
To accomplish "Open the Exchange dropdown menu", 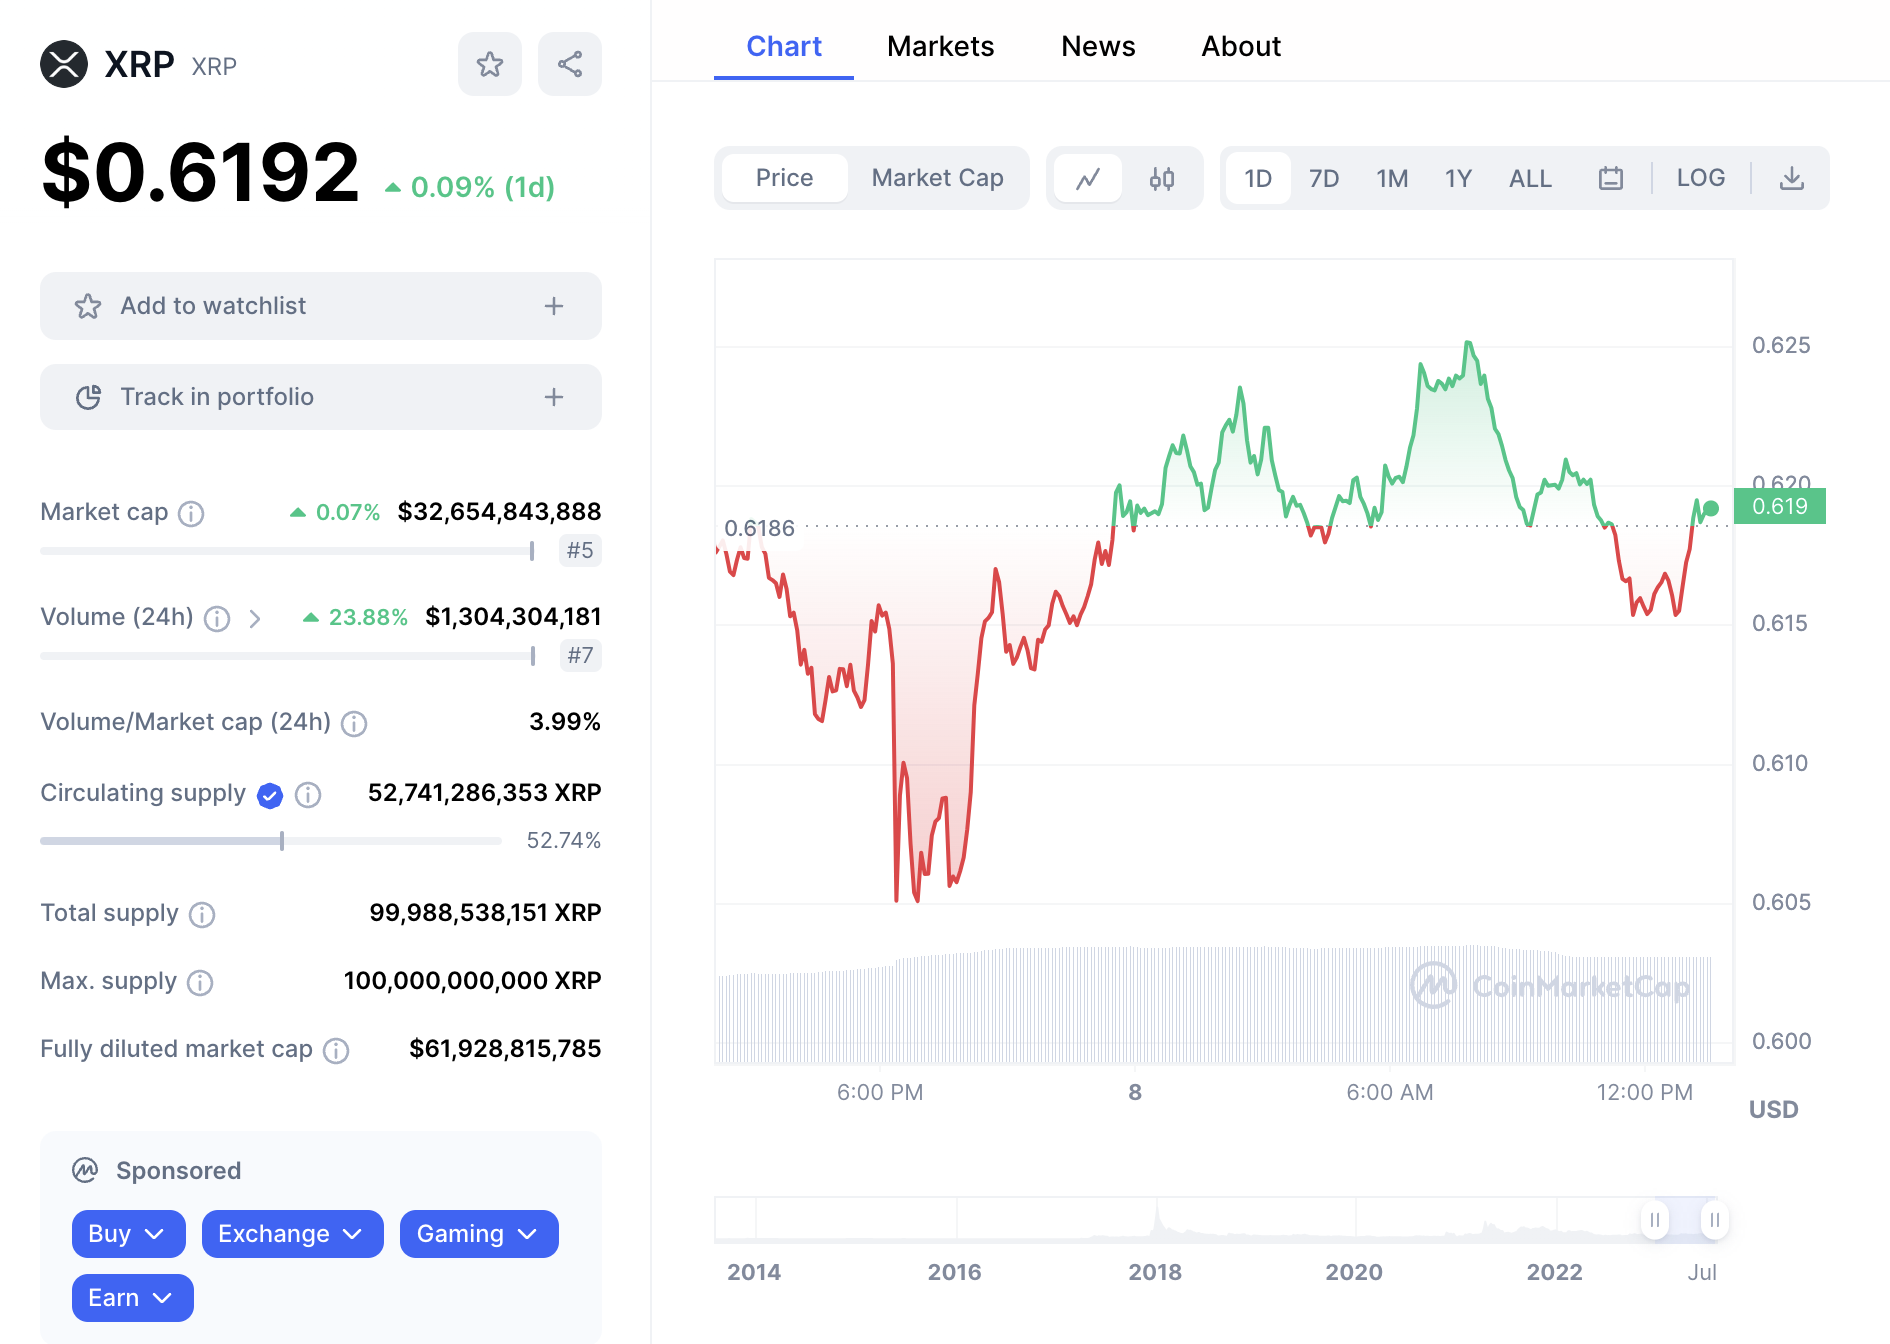I will pyautogui.click(x=292, y=1234).
